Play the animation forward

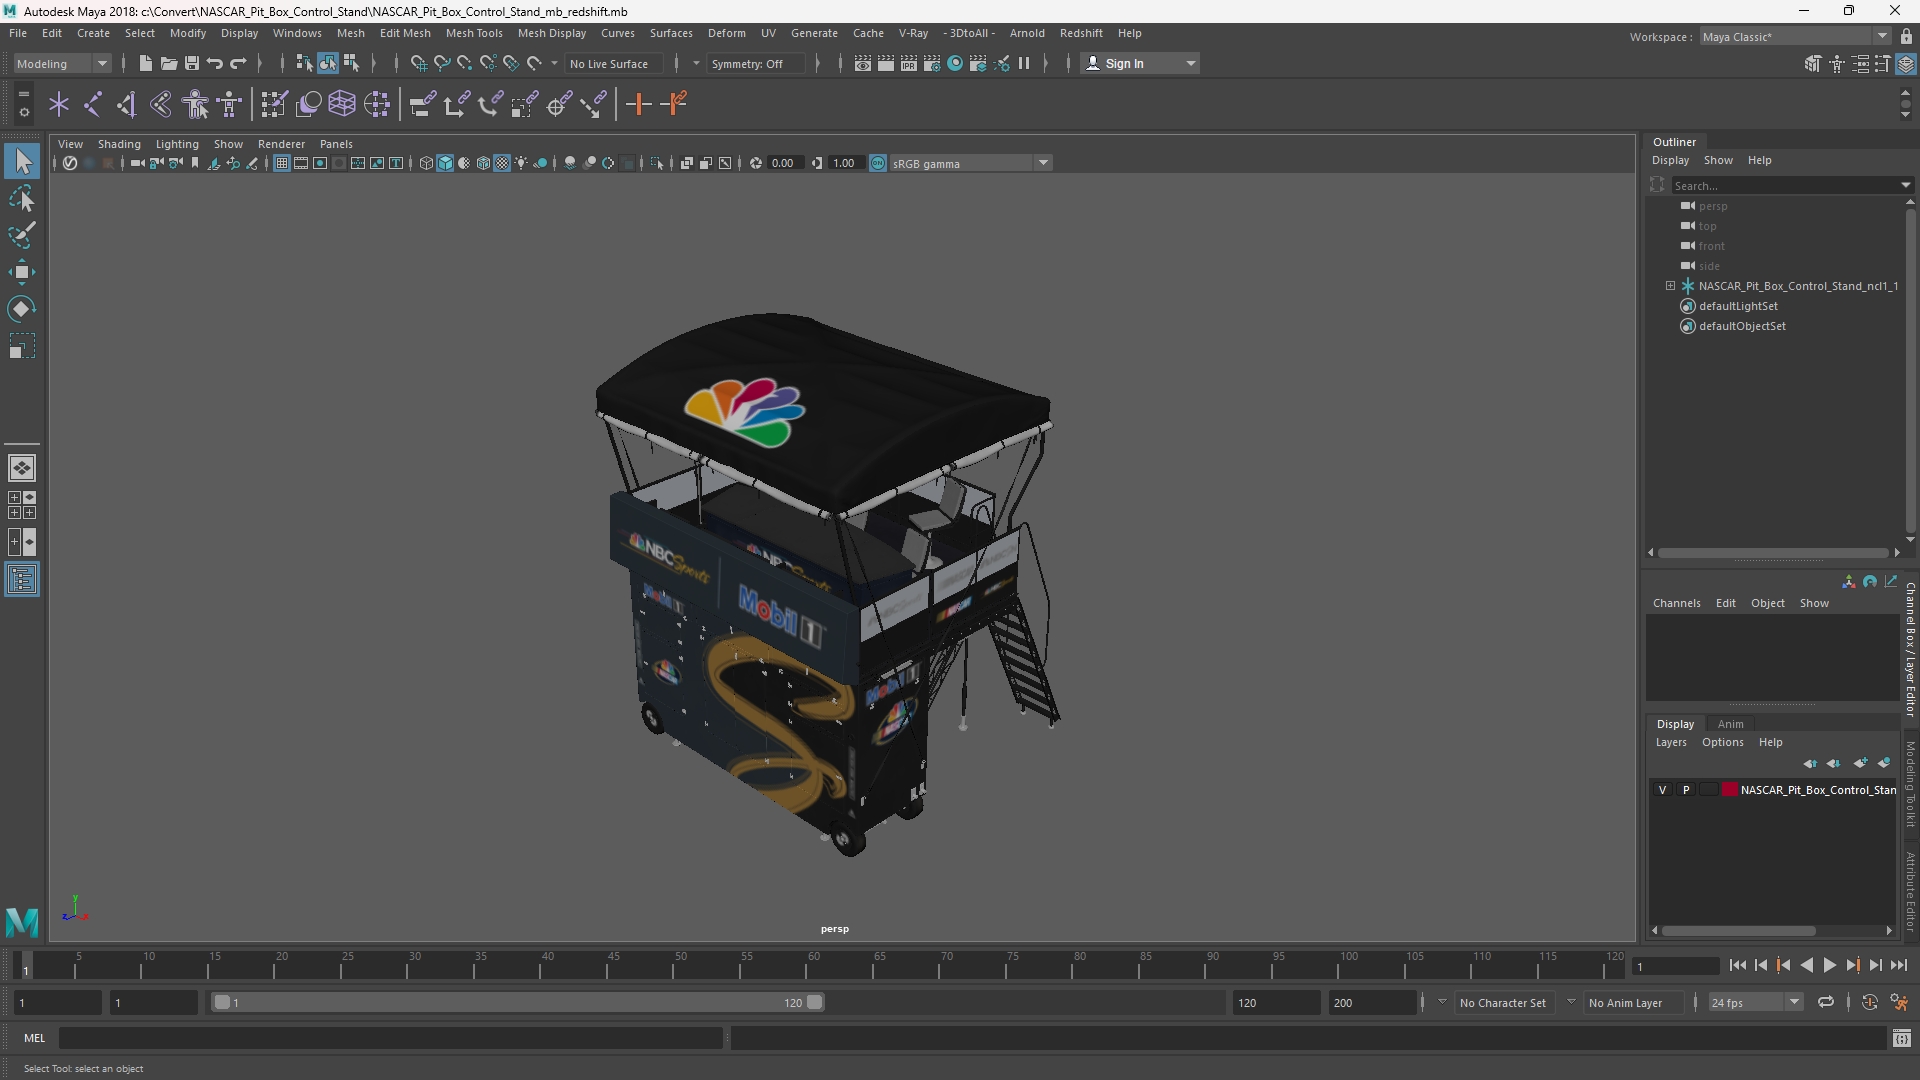[1829, 966]
